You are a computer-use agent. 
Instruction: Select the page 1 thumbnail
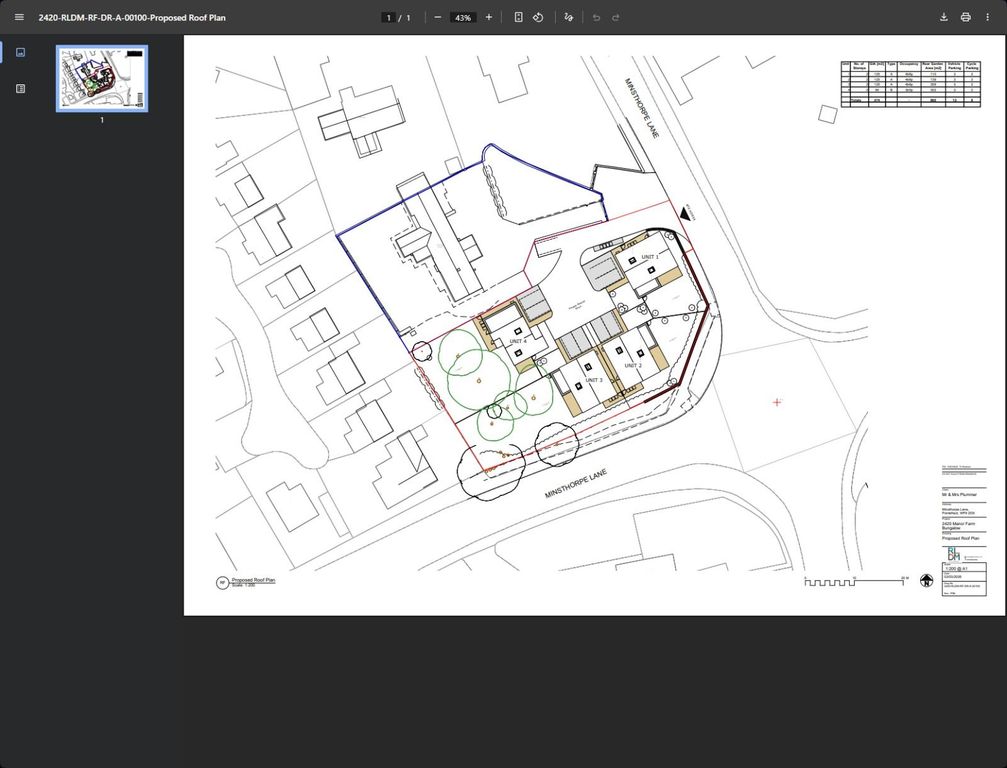tap(102, 78)
